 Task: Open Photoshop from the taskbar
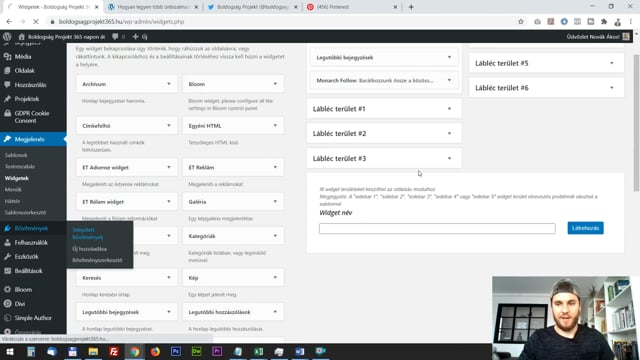[x=176, y=351]
